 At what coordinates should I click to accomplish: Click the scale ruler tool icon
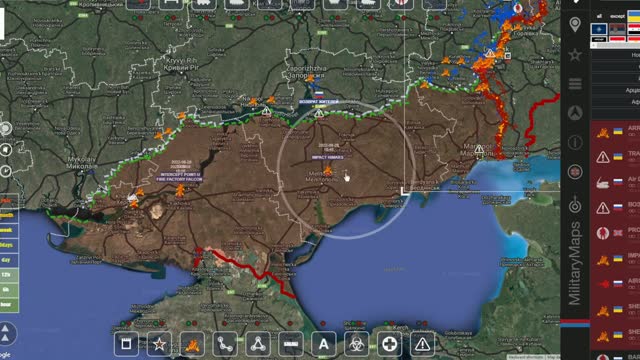(x=291, y=344)
